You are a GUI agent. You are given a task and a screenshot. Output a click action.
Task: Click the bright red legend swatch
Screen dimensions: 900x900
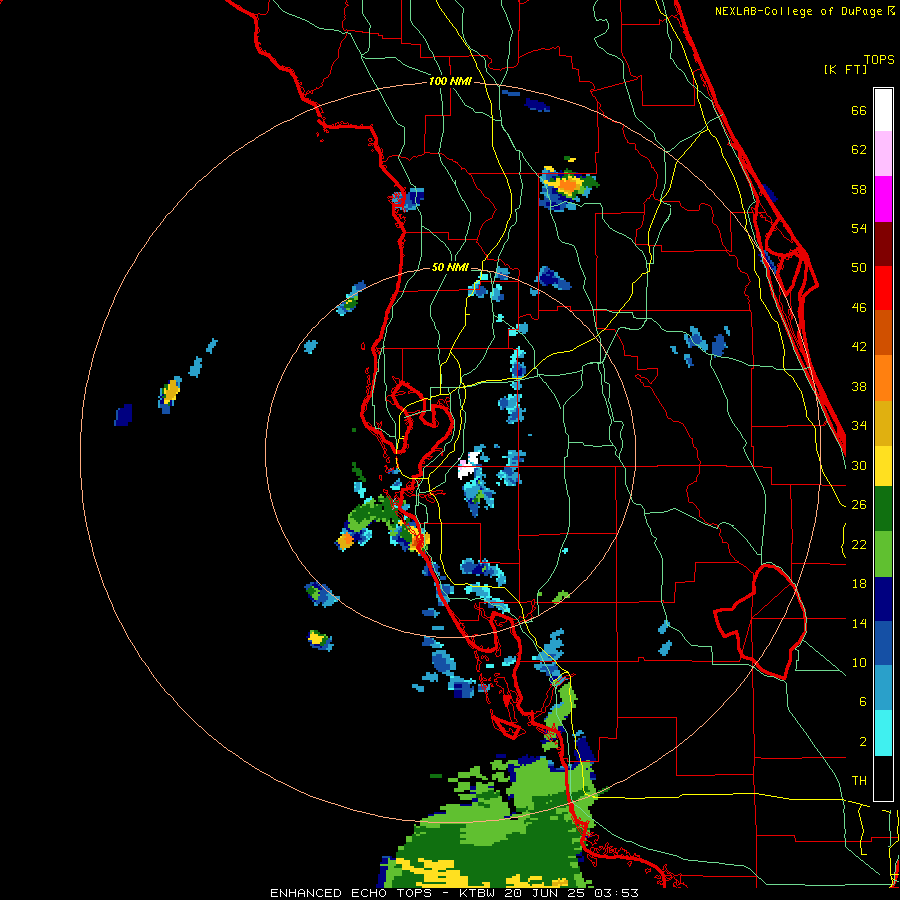point(883,288)
